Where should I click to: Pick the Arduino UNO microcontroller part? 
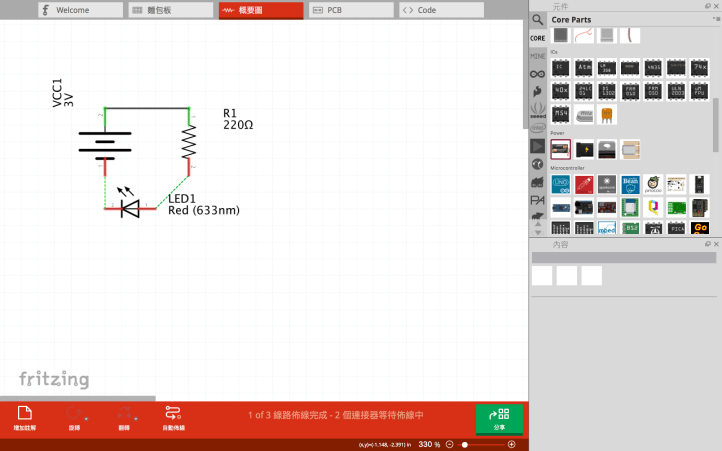561,185
